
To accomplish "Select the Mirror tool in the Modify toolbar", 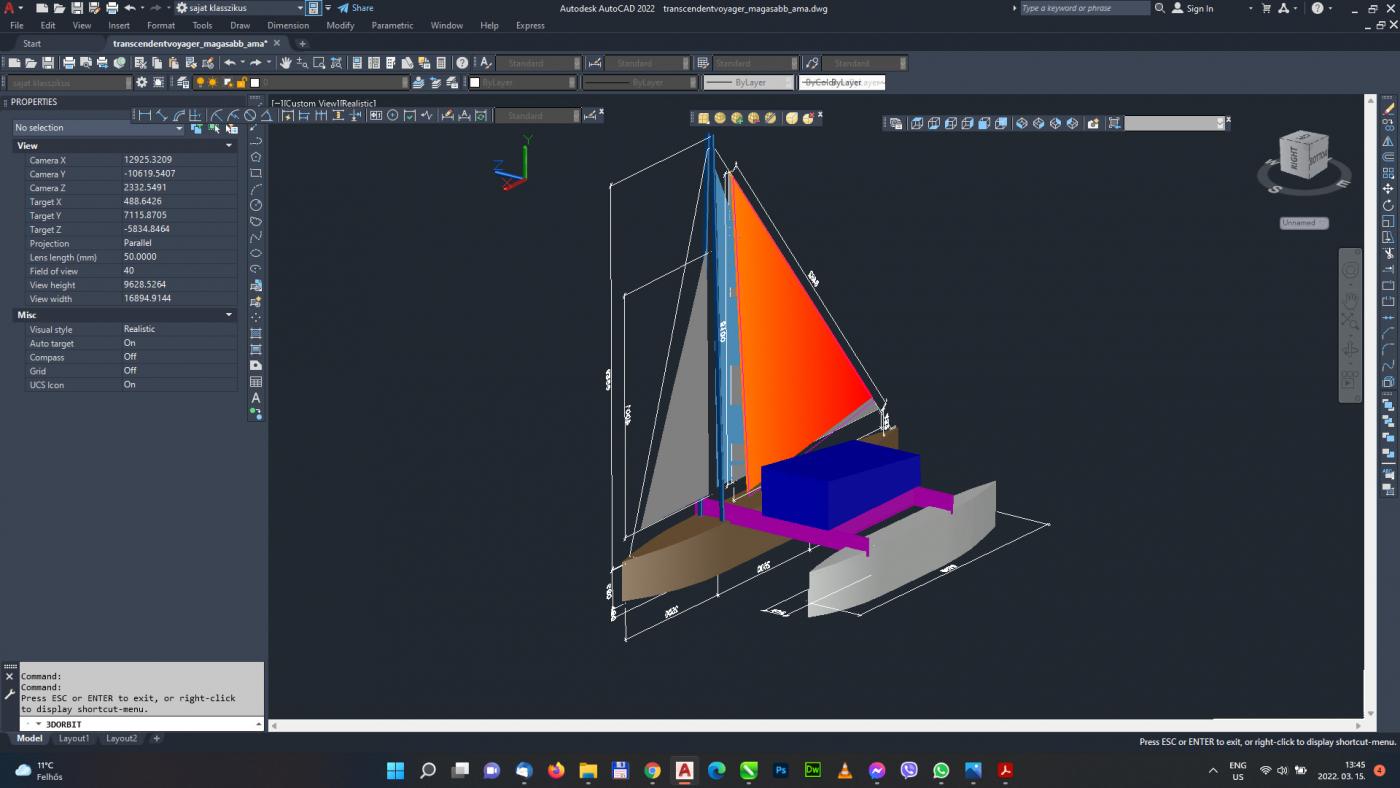I will (x=1388, y=141).
